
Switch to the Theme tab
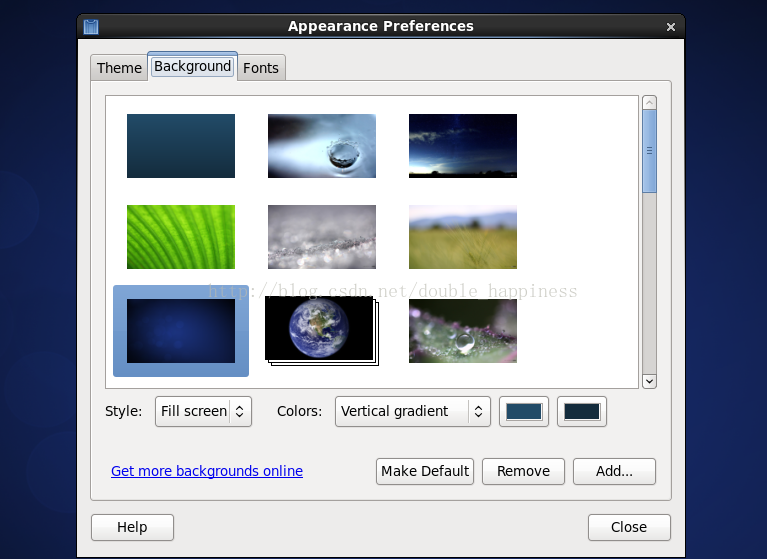(x=119, y=67)
